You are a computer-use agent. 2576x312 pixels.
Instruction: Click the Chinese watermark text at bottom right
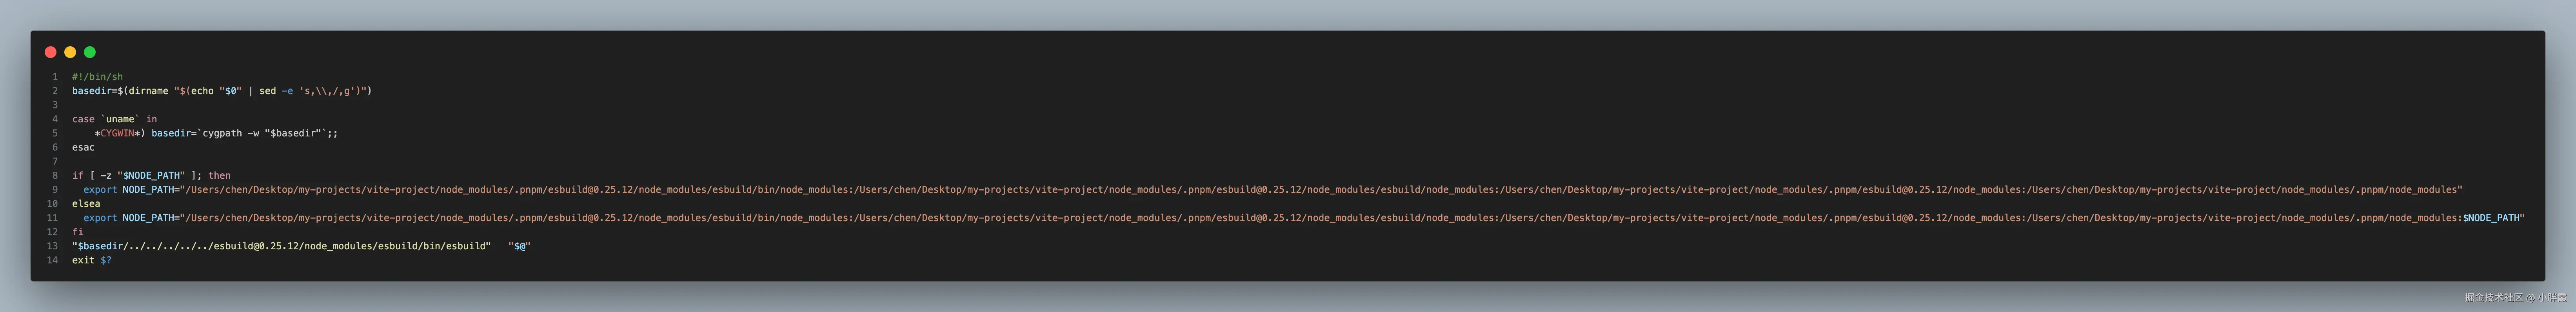tap(2515, 297)
